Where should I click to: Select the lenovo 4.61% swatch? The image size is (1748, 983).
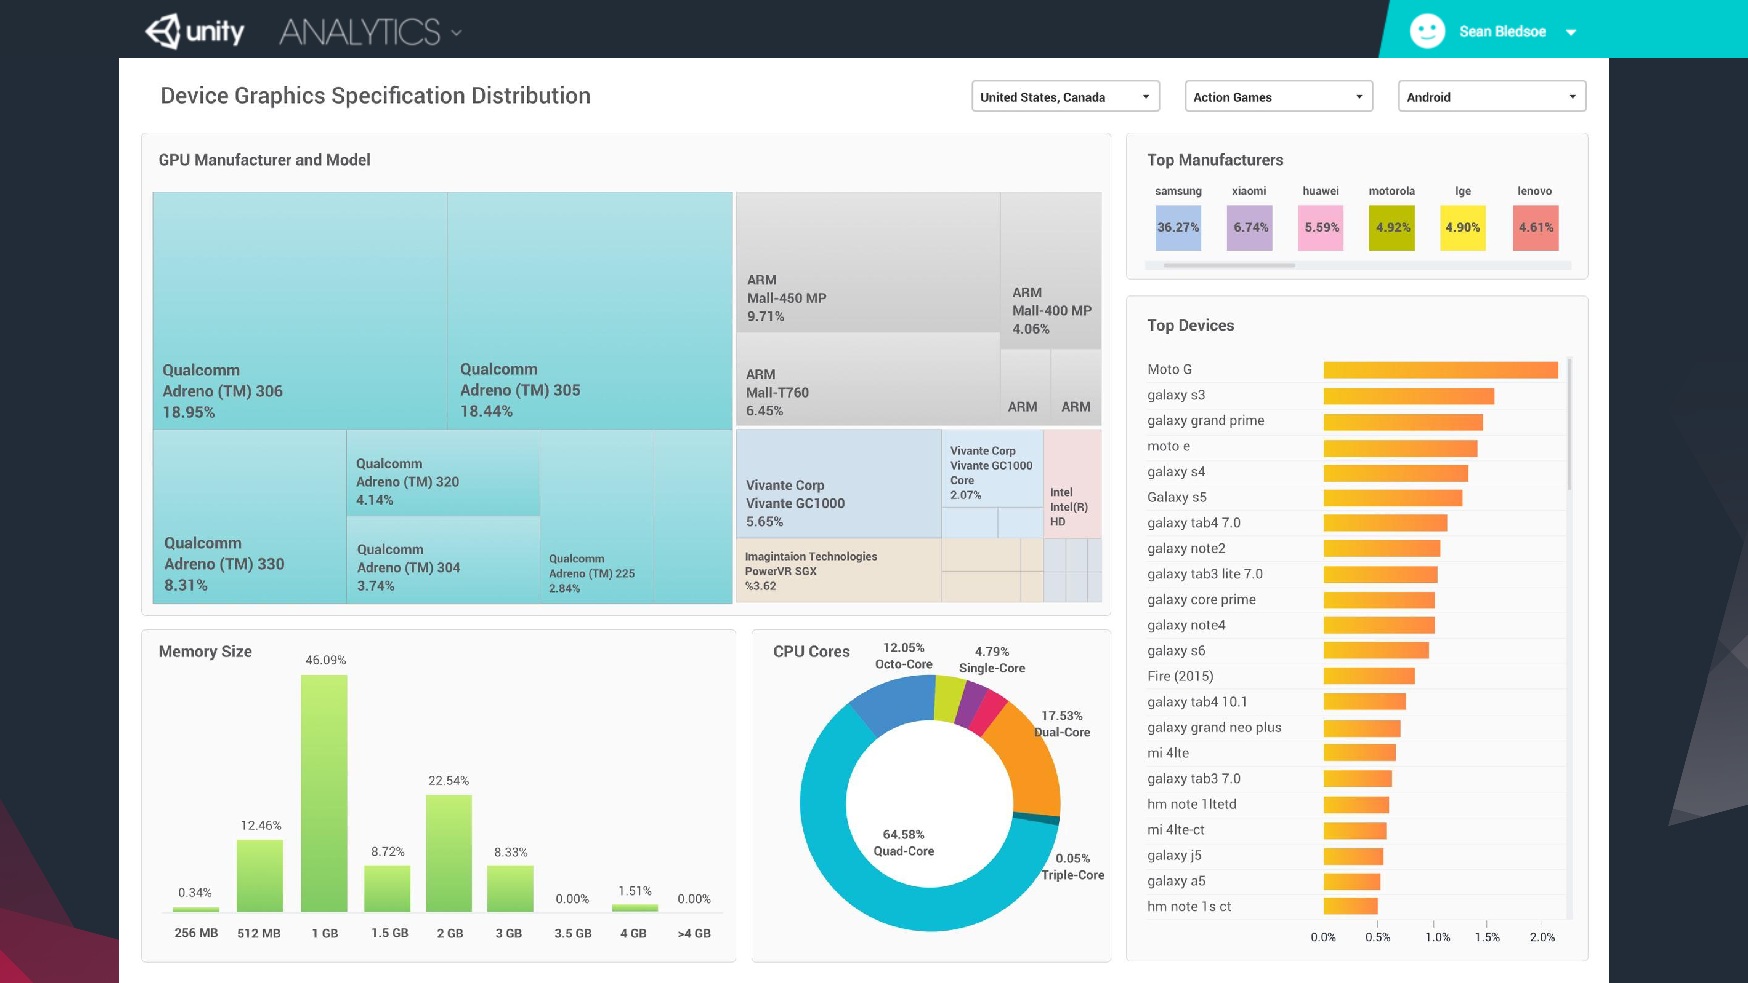tap(1535, 227)
